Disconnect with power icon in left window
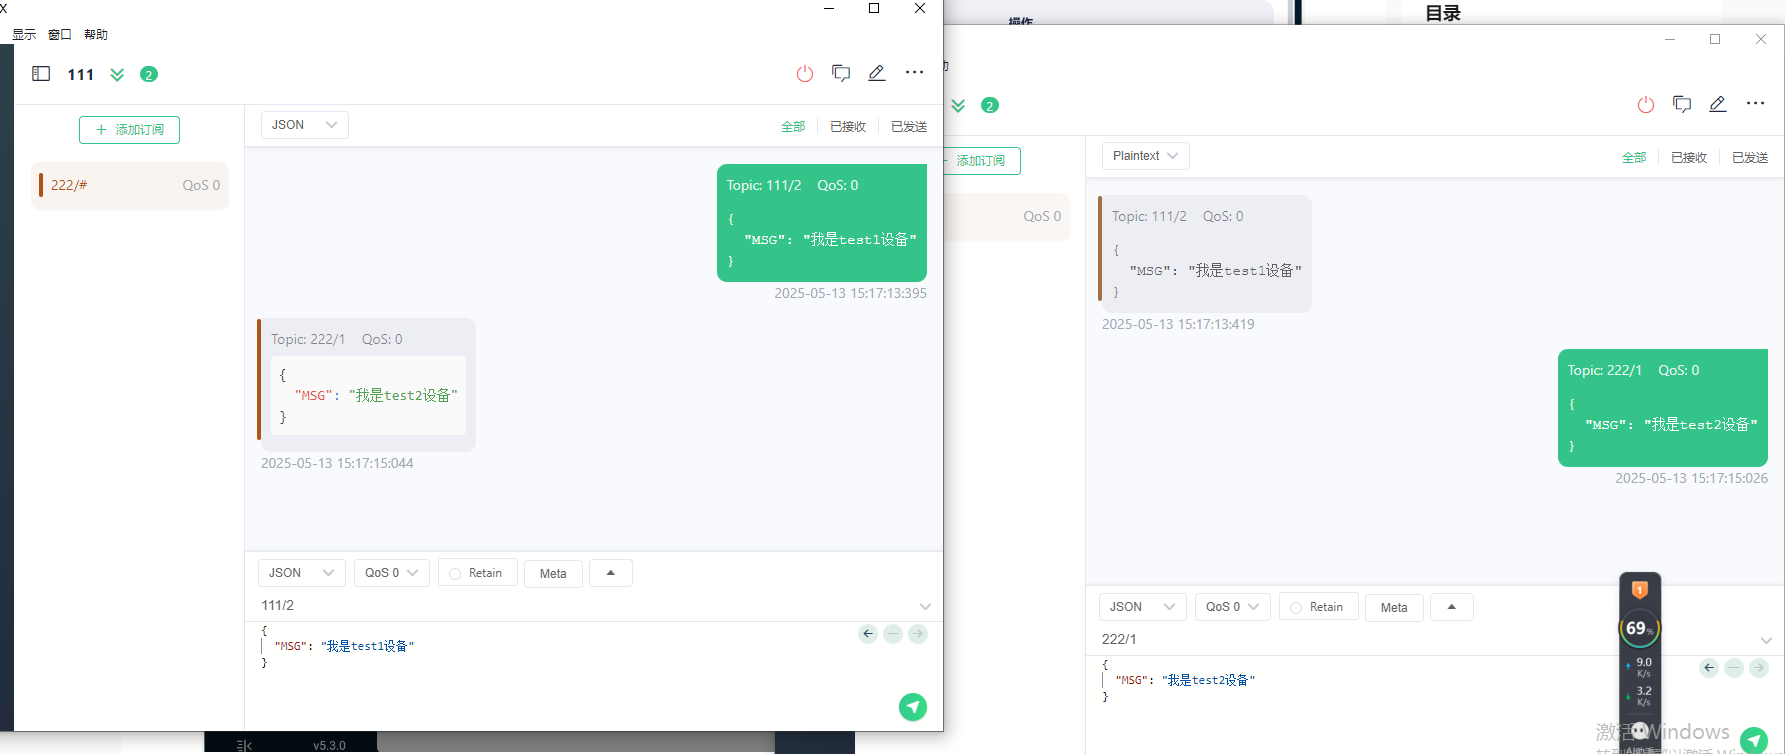The height and width of the screenshot is (754, 1785). 805,73
